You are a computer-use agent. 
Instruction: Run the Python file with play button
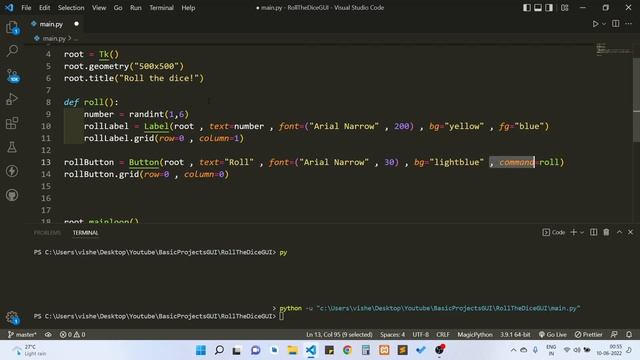pyautogui.click(x=596, y=24)
